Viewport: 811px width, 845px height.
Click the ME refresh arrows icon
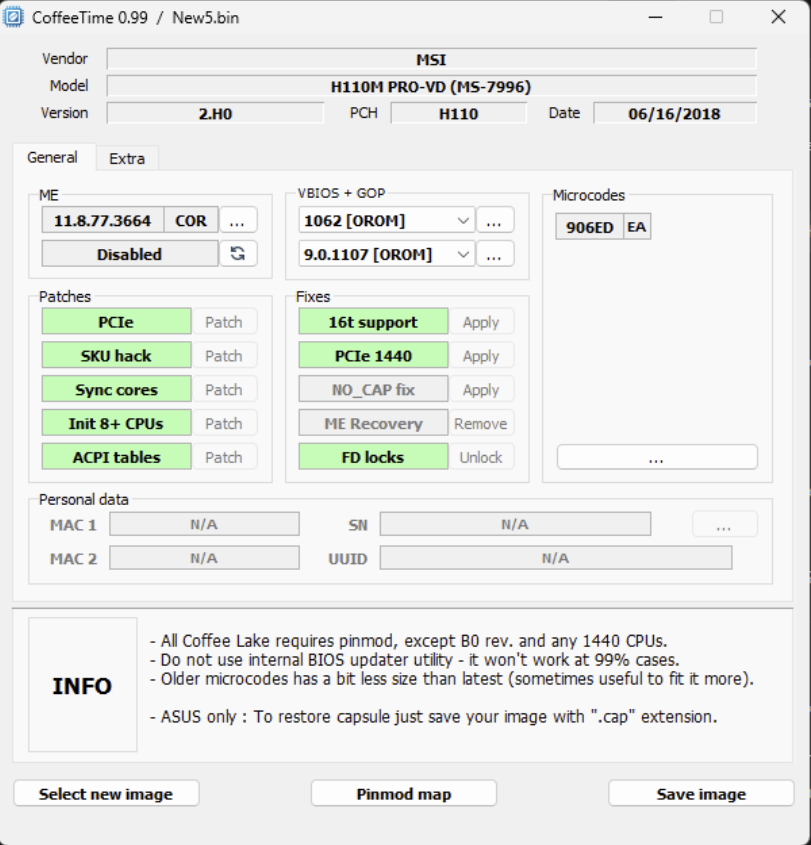pos(237,254)
